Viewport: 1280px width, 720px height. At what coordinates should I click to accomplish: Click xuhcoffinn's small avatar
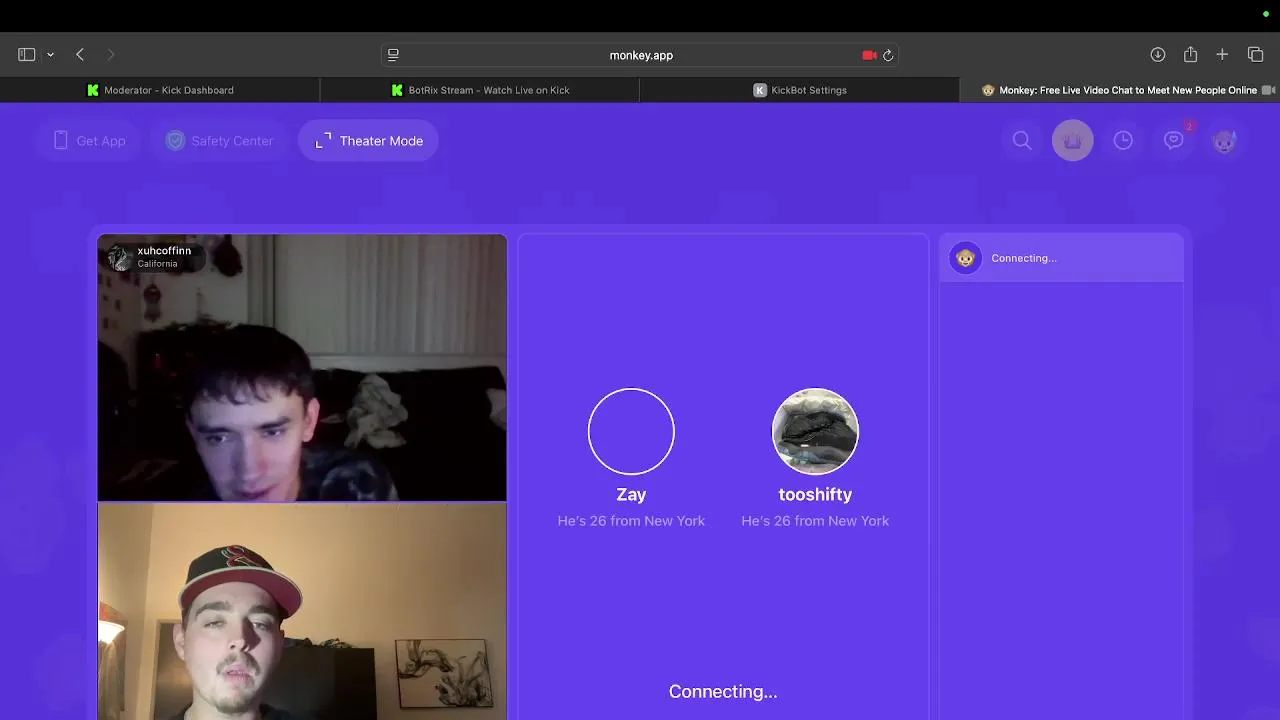pyautogui.click(x=120, y=258)
